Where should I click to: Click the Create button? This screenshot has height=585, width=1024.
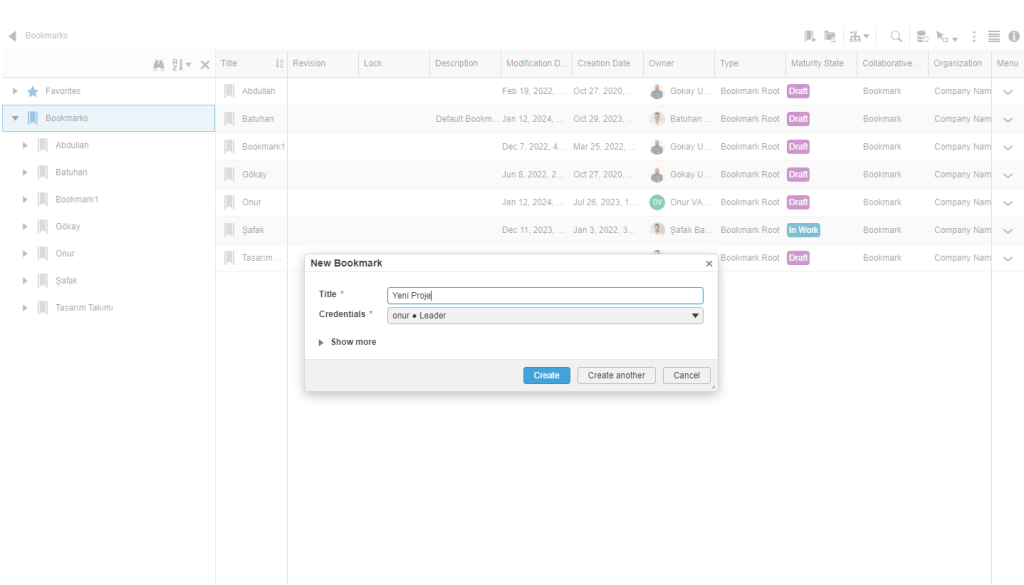[546, 375]
